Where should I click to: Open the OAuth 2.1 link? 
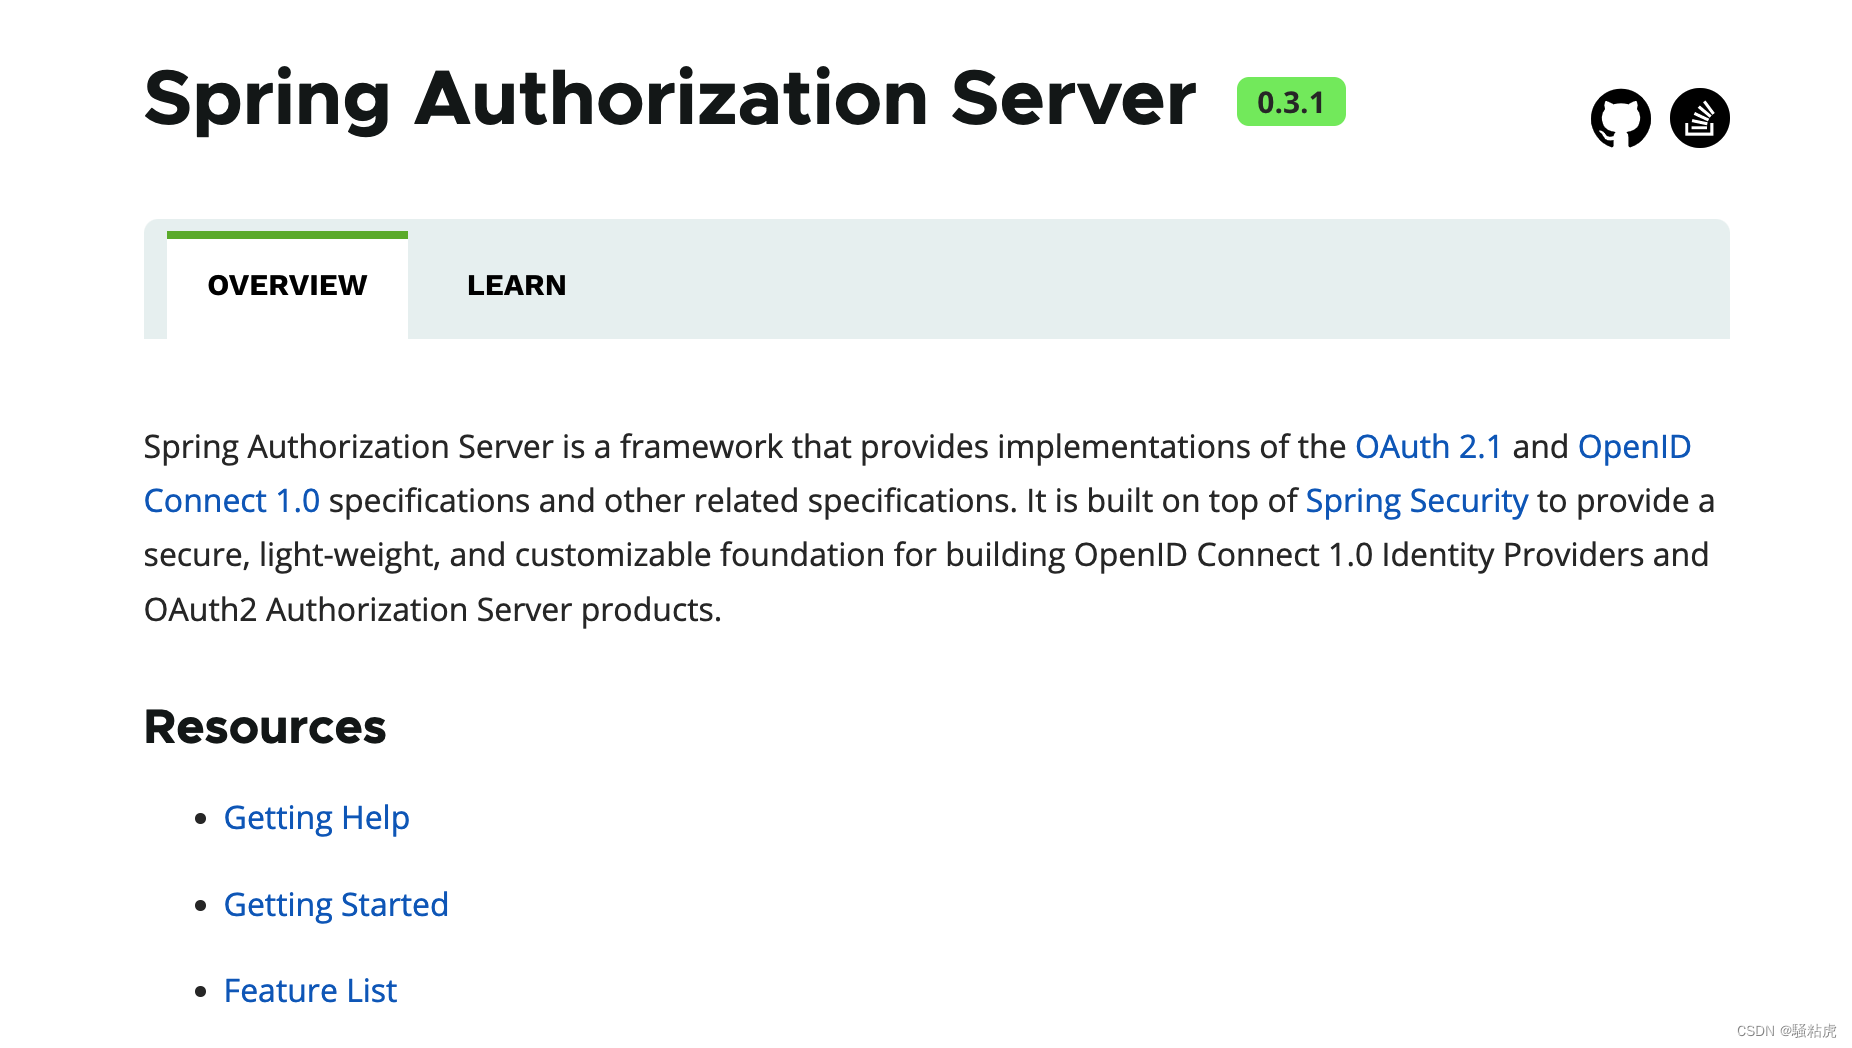coord(1428,446)
